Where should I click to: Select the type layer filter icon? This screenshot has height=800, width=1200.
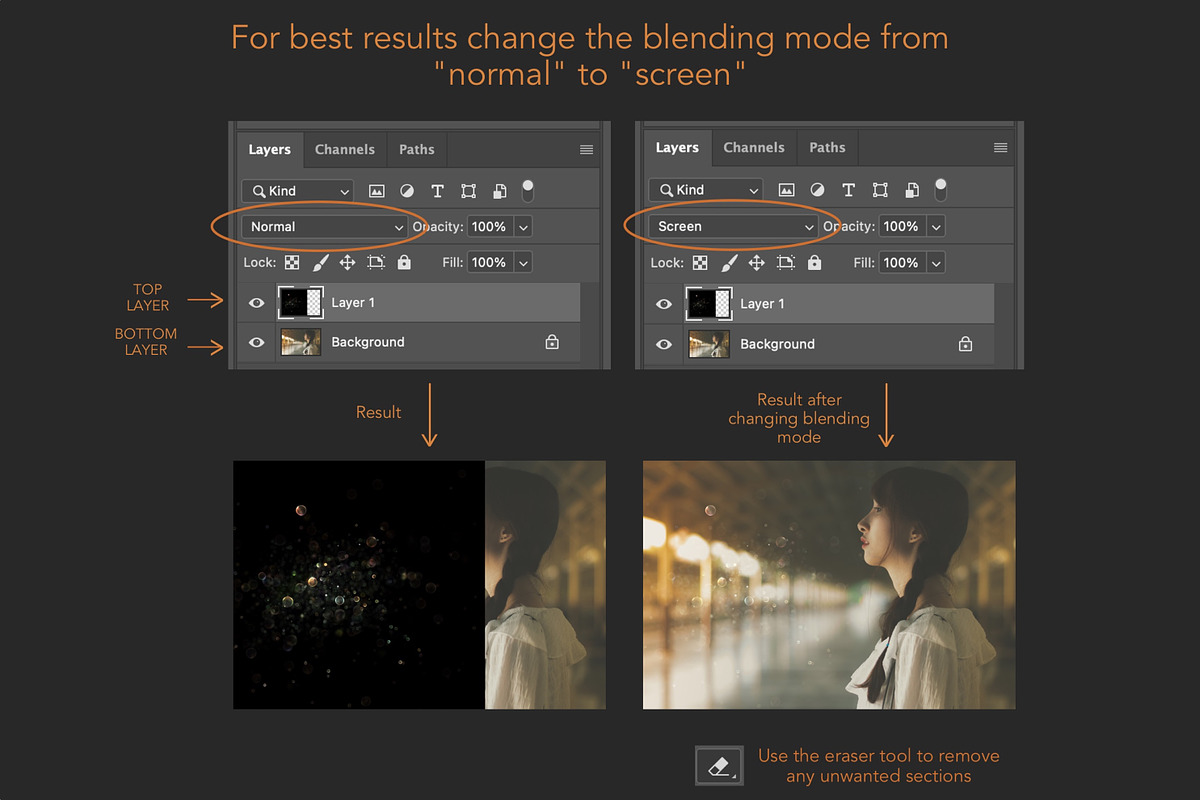coord(437,190)
